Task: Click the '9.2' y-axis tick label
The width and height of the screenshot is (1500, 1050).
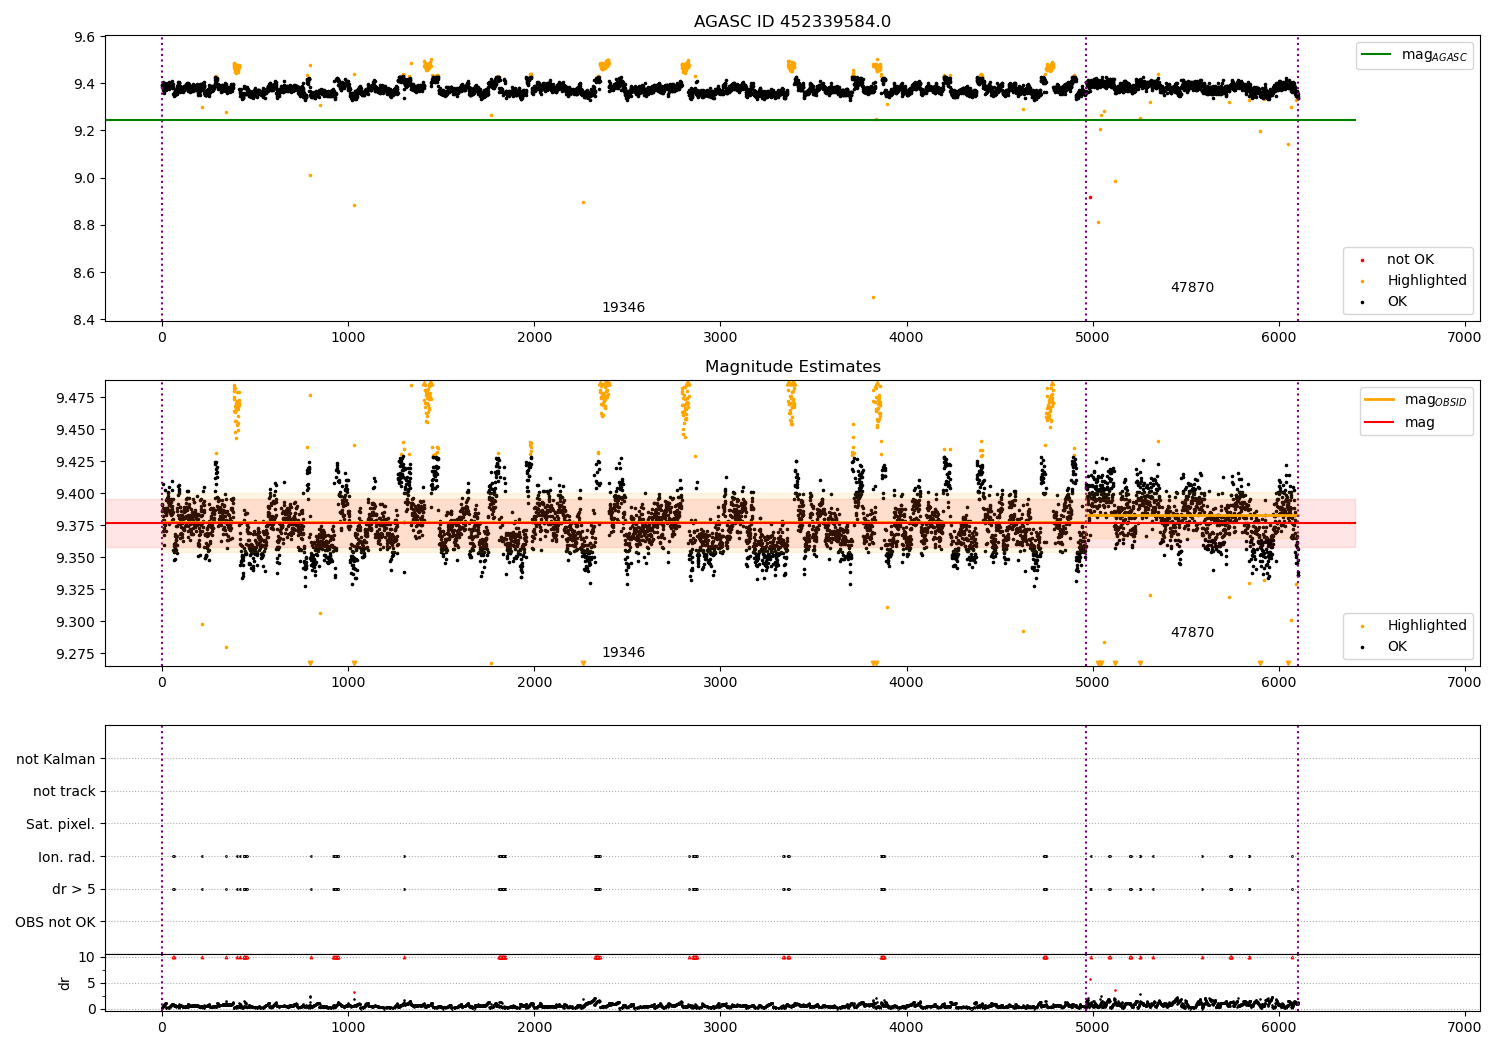Action: coord(86,131)
